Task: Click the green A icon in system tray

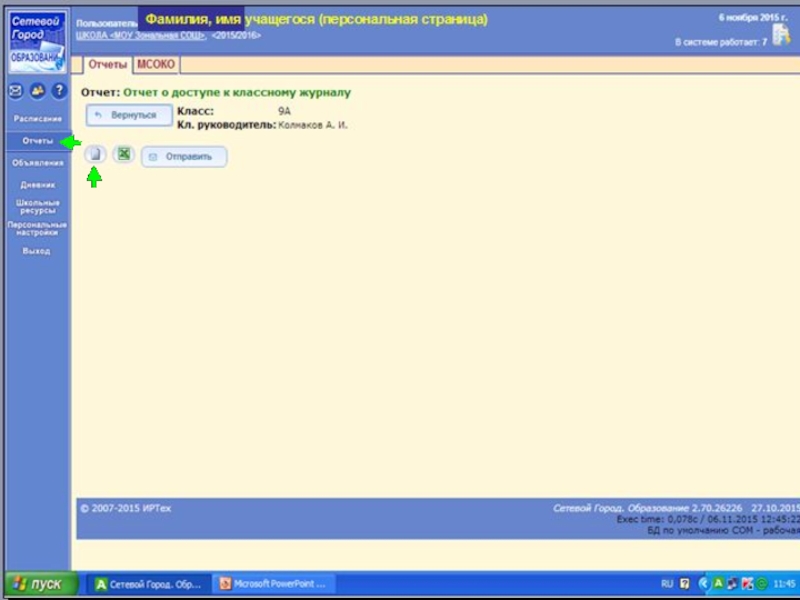Action: pos(718,583)
